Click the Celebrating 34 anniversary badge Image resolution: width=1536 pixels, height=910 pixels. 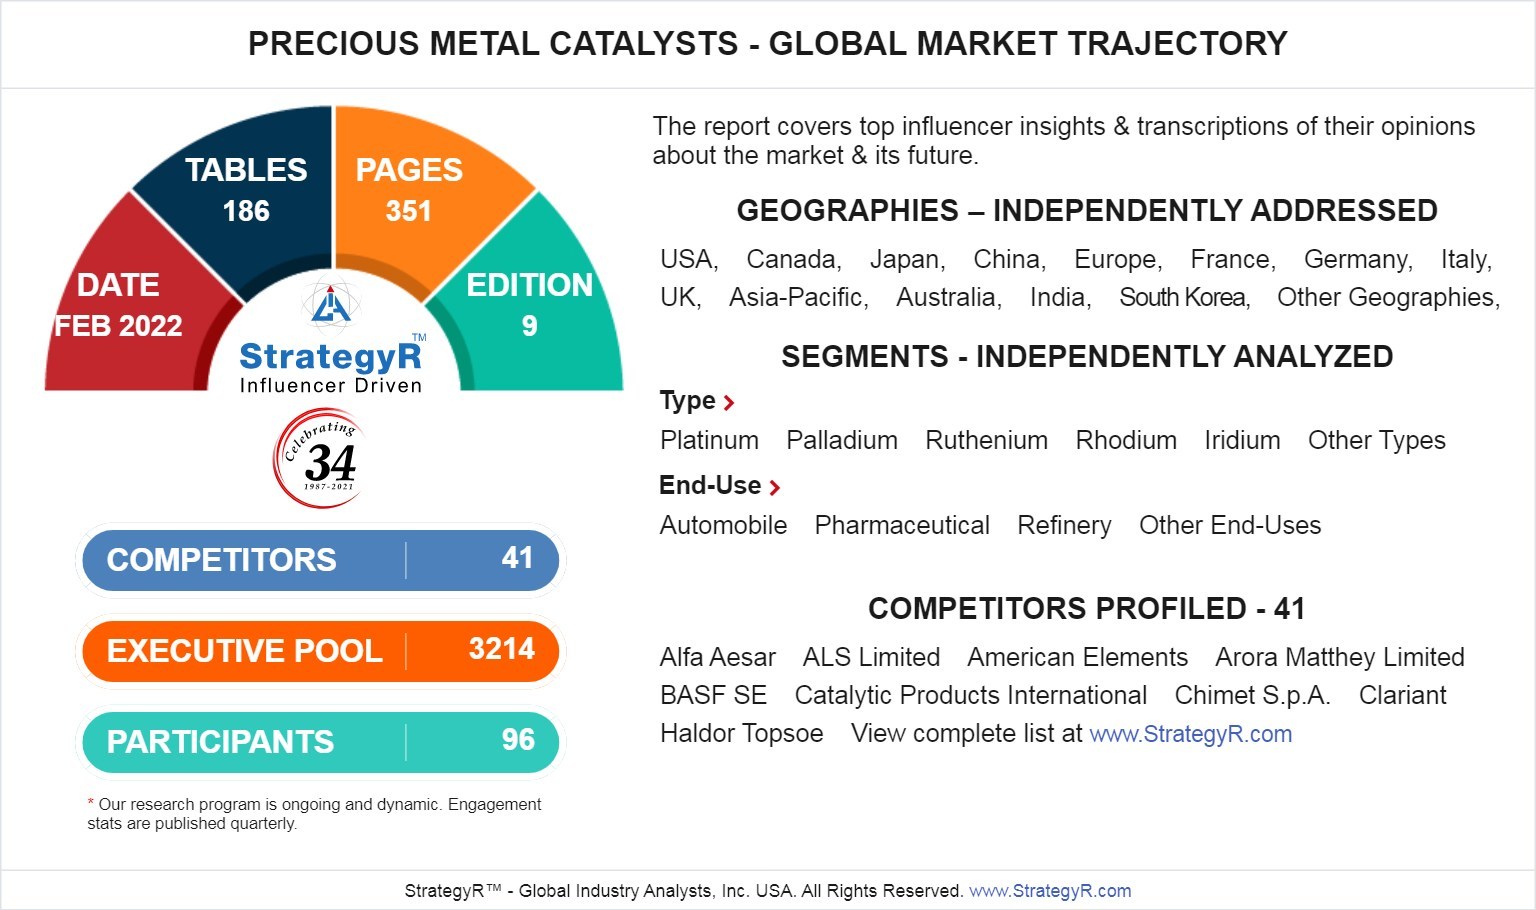[317, 459]
